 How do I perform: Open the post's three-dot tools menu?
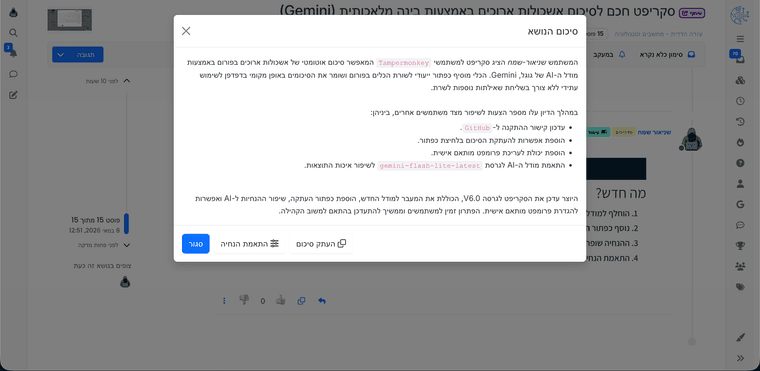tap(224, 301)
